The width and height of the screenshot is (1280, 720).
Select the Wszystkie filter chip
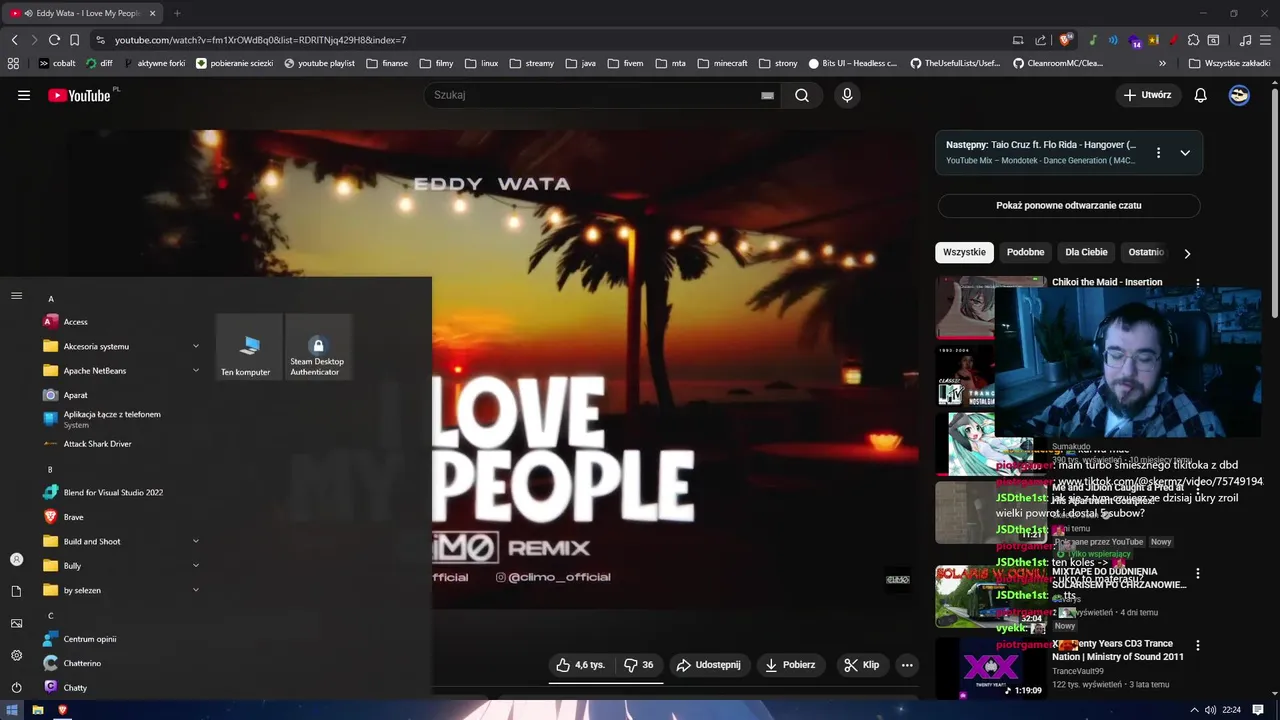pos(964,252)
